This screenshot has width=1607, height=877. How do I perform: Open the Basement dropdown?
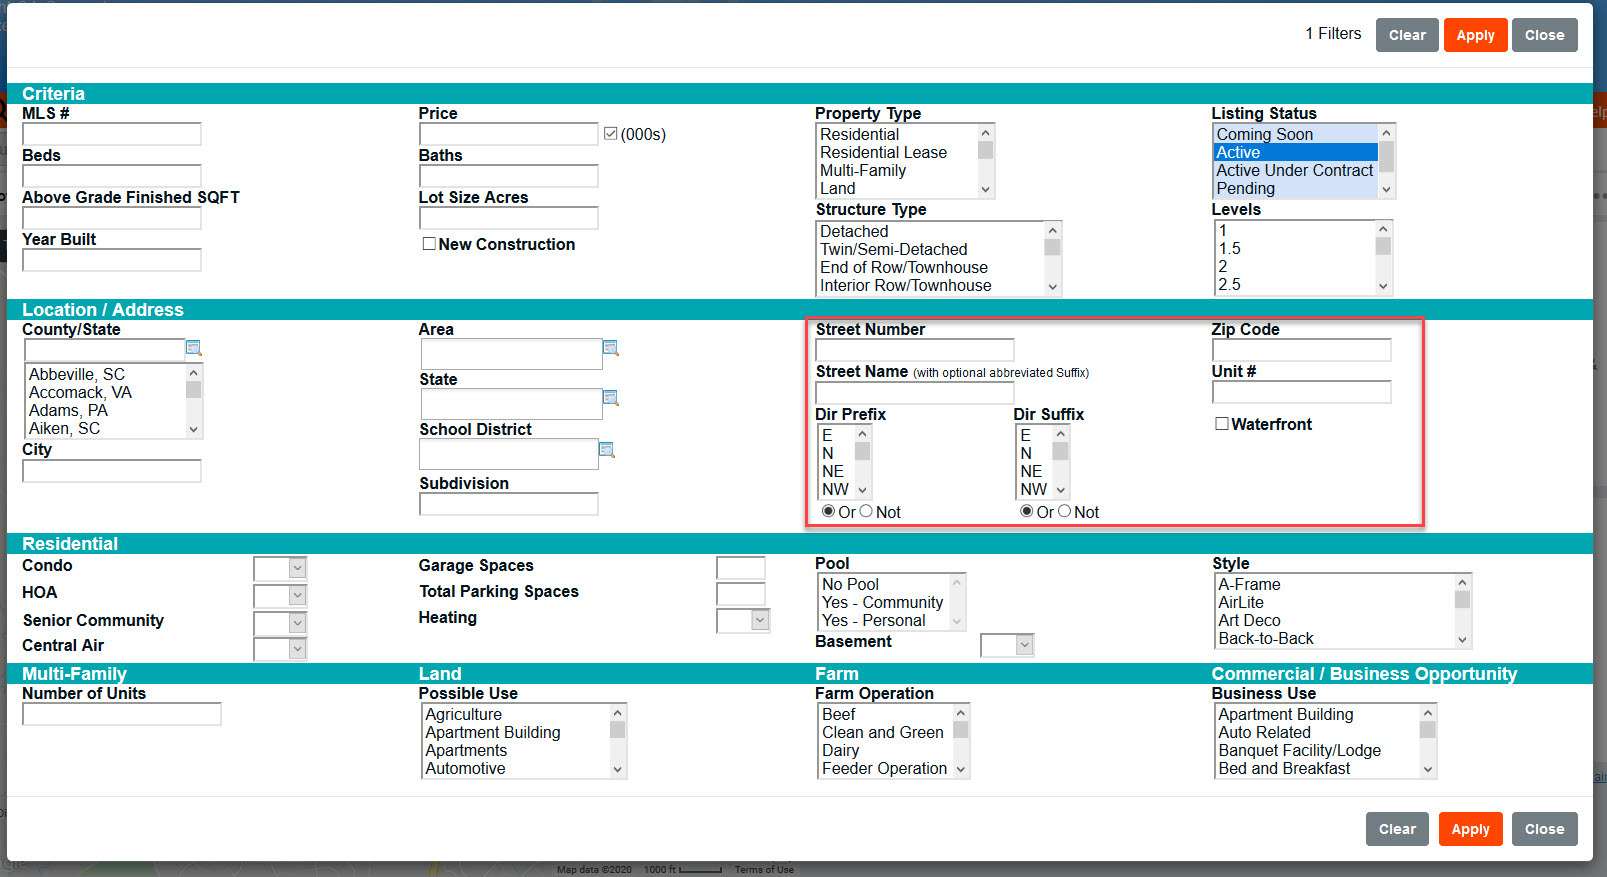tap(1007, 645)
